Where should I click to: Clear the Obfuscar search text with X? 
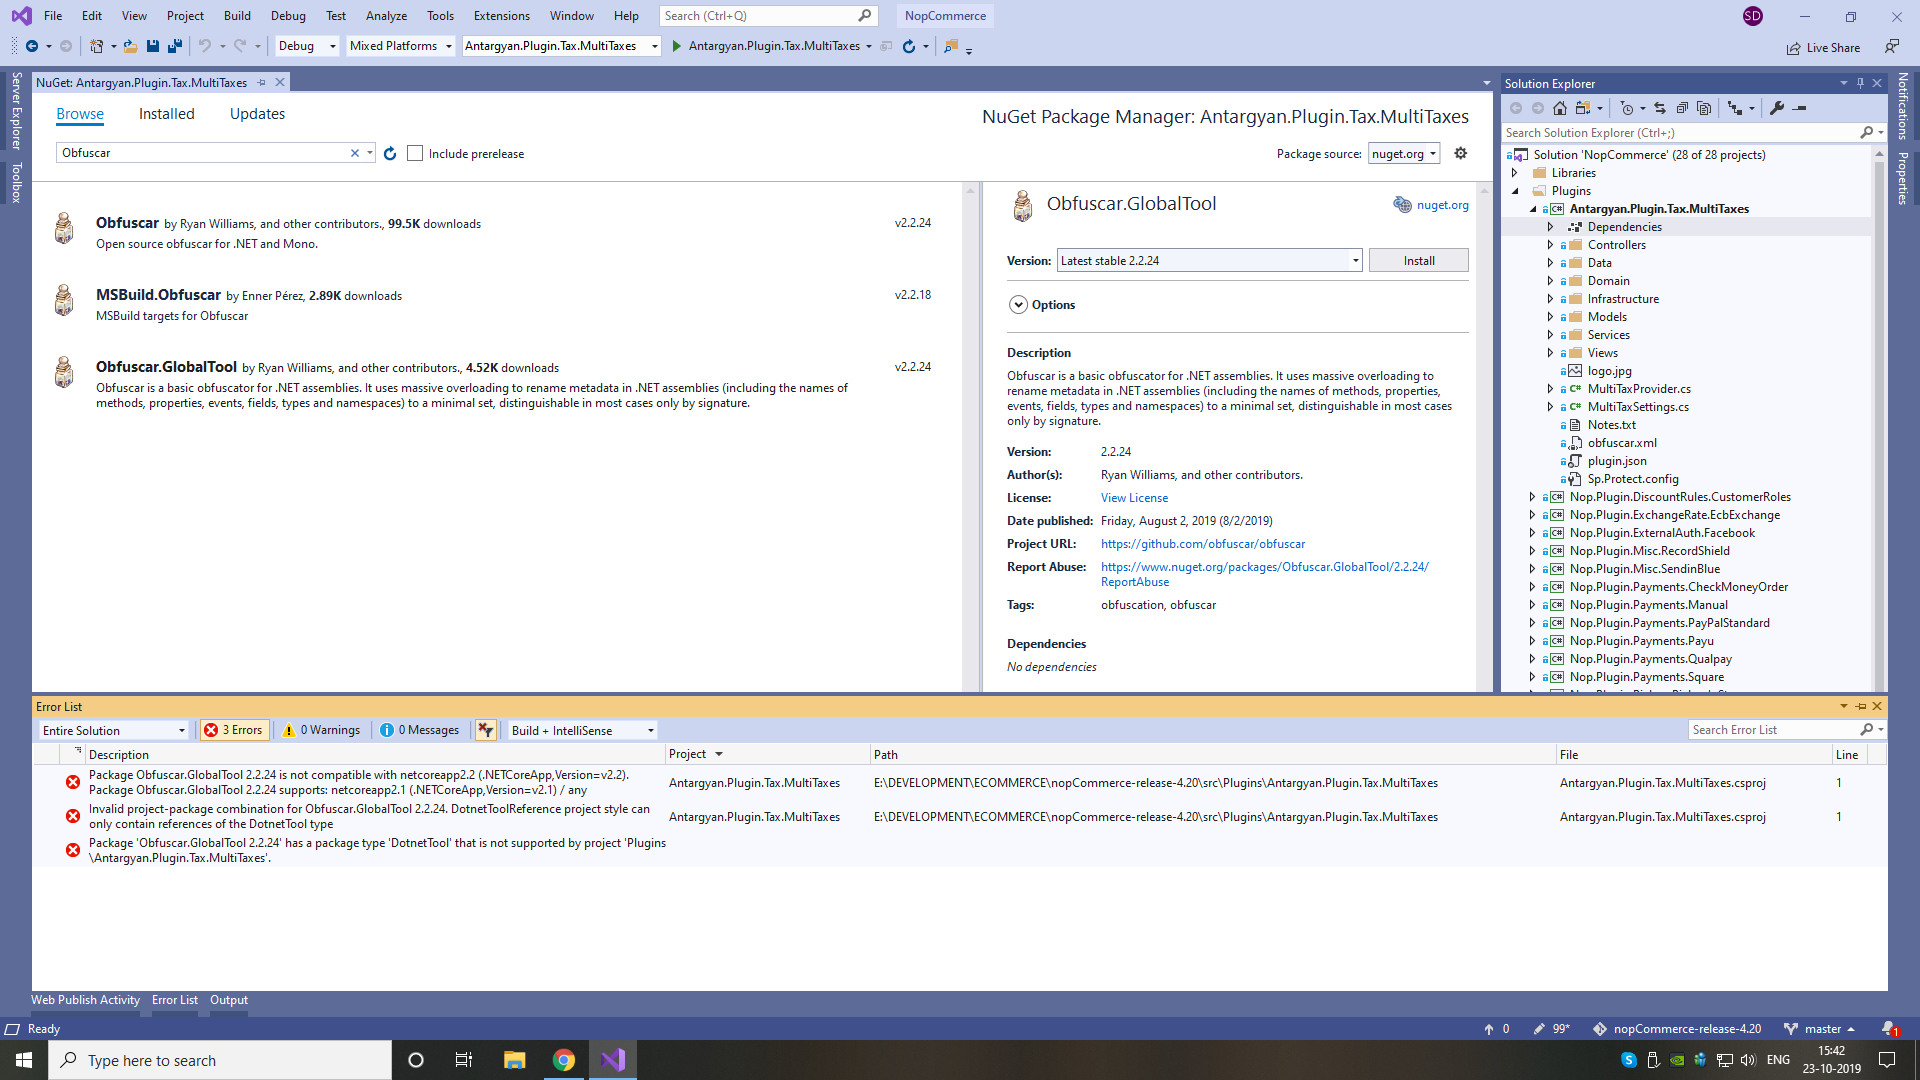pos(354,153)
